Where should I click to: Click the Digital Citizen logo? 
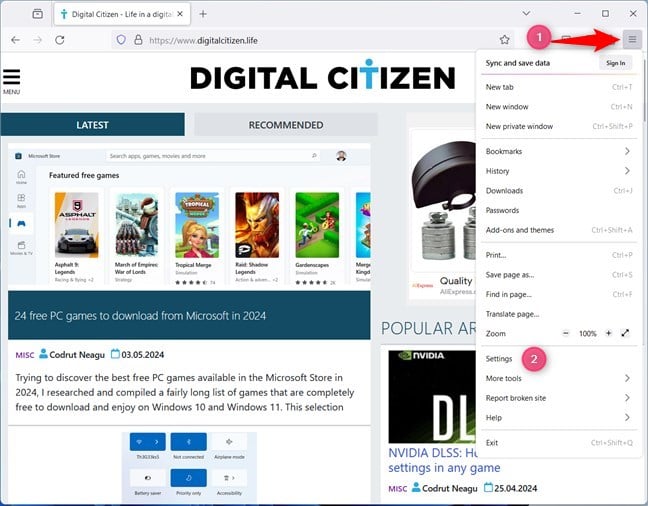pos(323,76)
